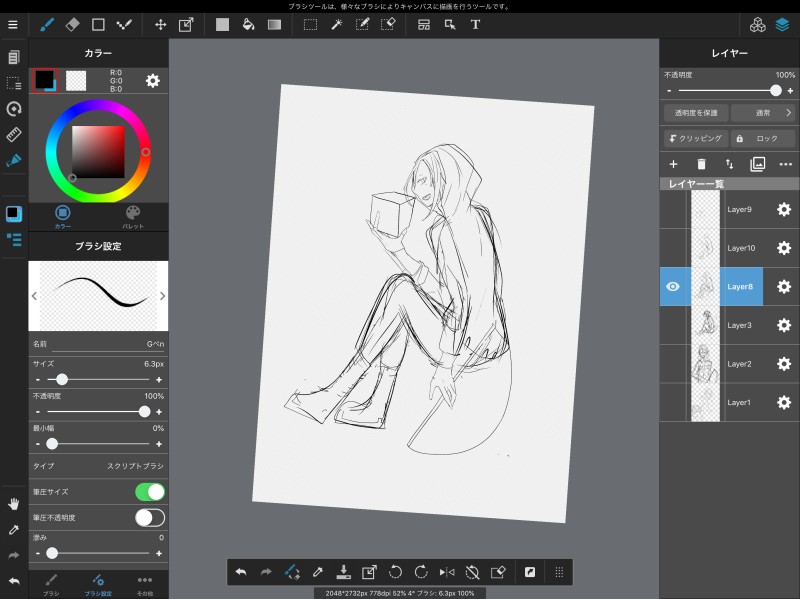Open the その他 tab at bottom
The height and width of the screenshot is (599, 800).
145,584
